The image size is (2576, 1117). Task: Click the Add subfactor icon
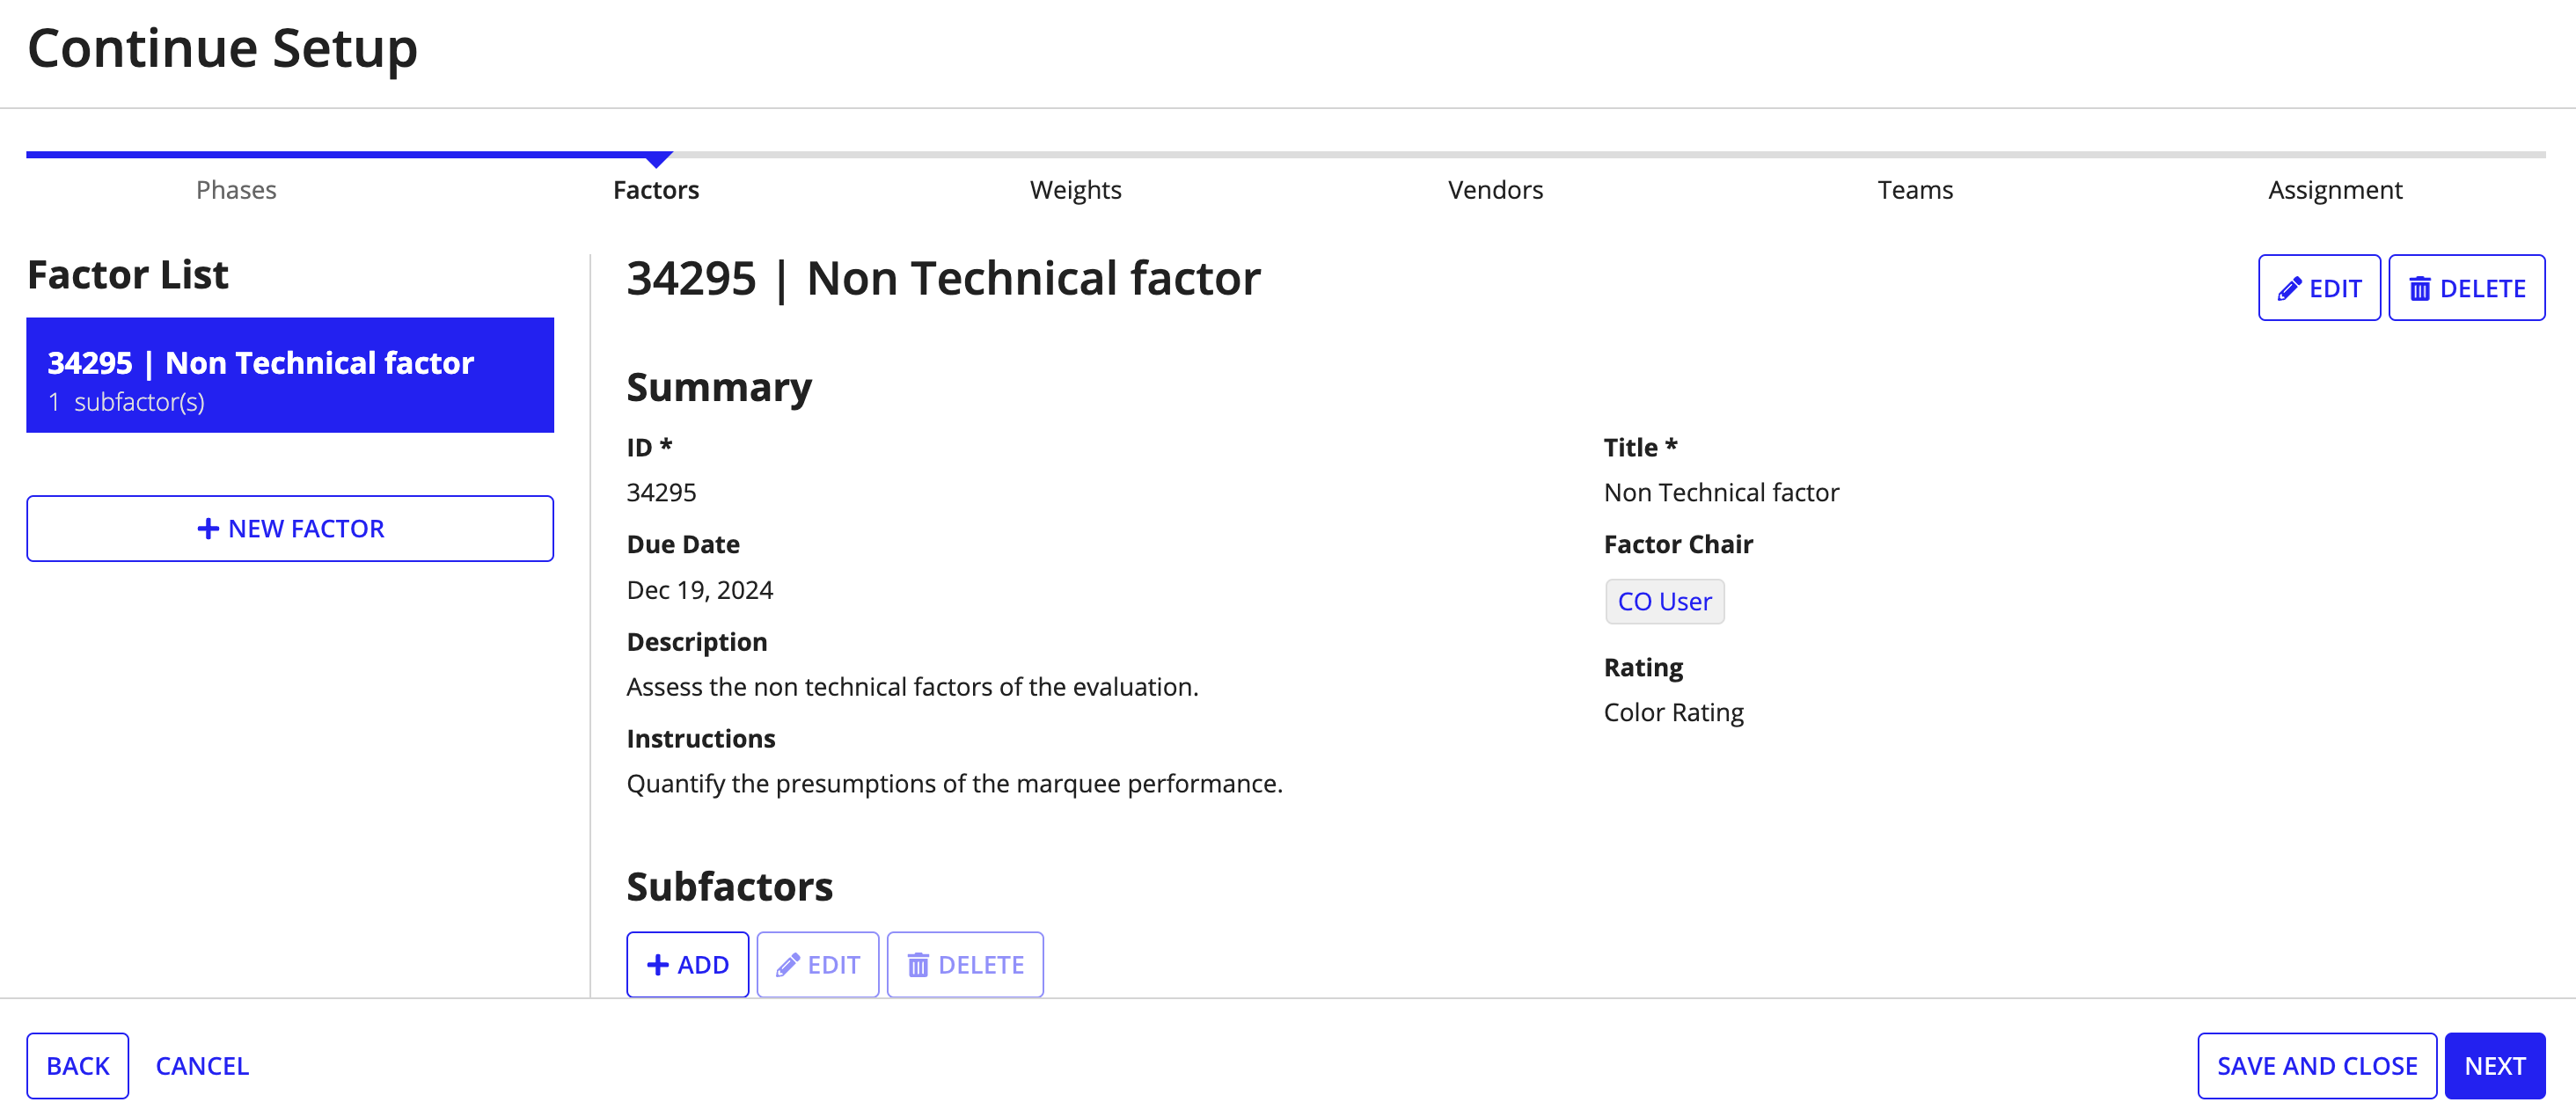(x=688, y=964)
